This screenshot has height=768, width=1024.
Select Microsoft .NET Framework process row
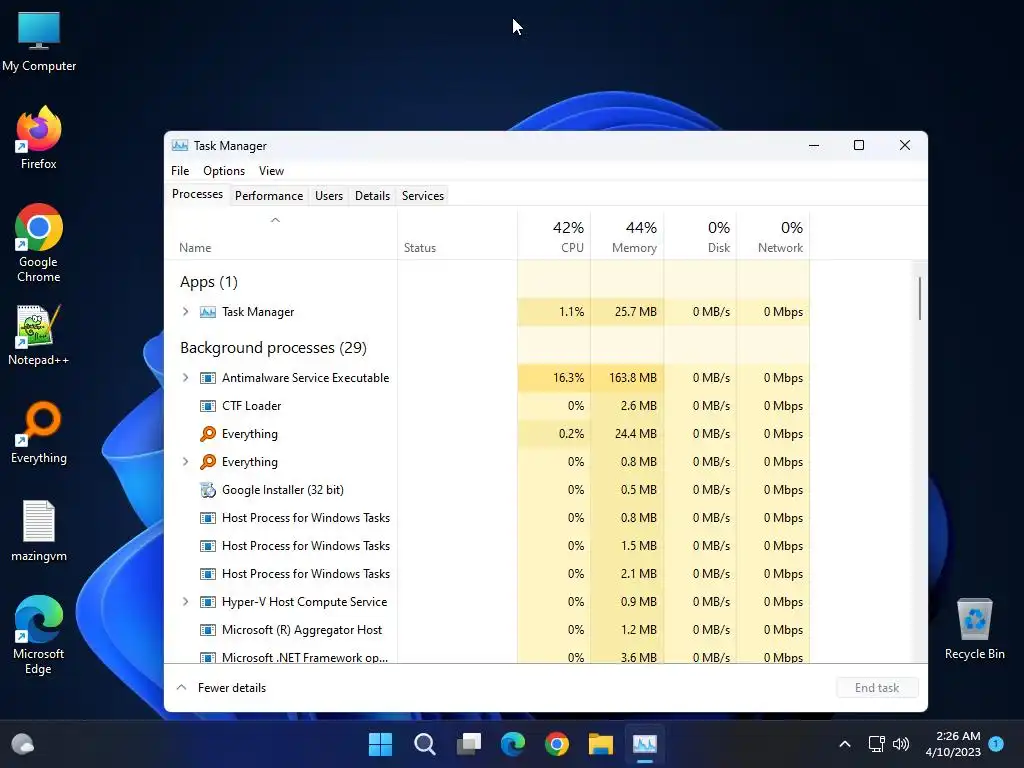[x=487, y=656]
